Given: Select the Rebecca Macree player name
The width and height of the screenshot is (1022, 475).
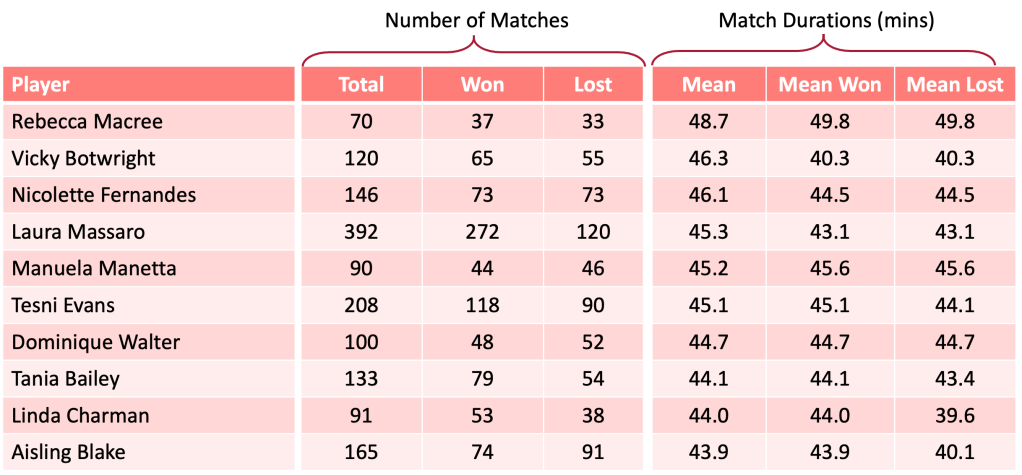Looking at the screenshot, I should [x=87, y=122].
